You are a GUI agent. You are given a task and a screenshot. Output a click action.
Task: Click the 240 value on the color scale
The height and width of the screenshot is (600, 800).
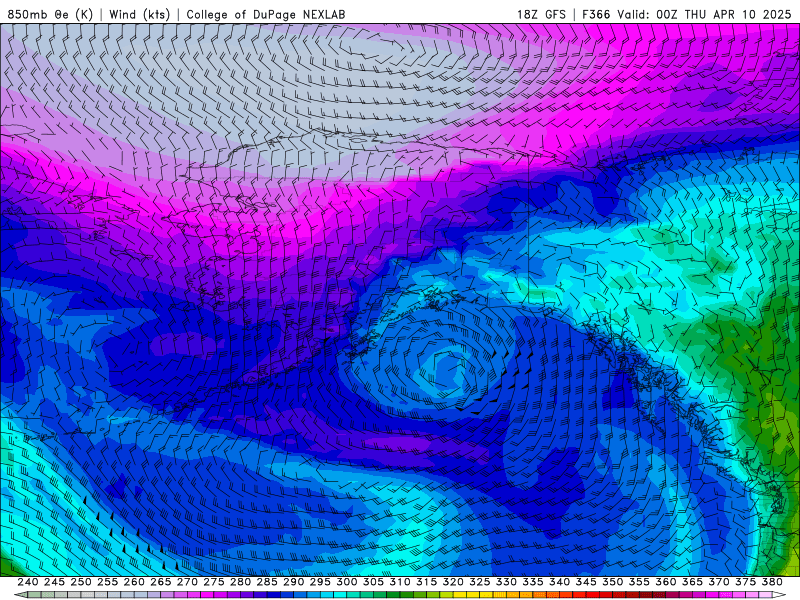click(28, 582)
